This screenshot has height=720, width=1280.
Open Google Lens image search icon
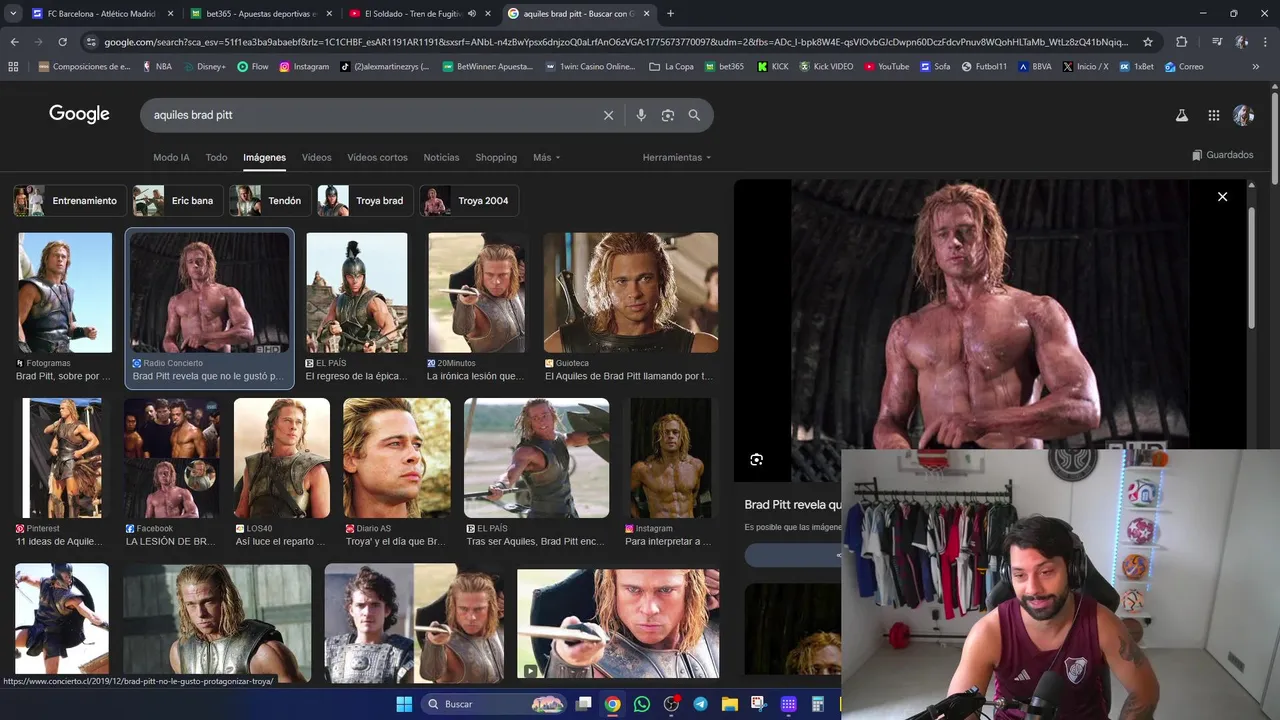point(668,115)
